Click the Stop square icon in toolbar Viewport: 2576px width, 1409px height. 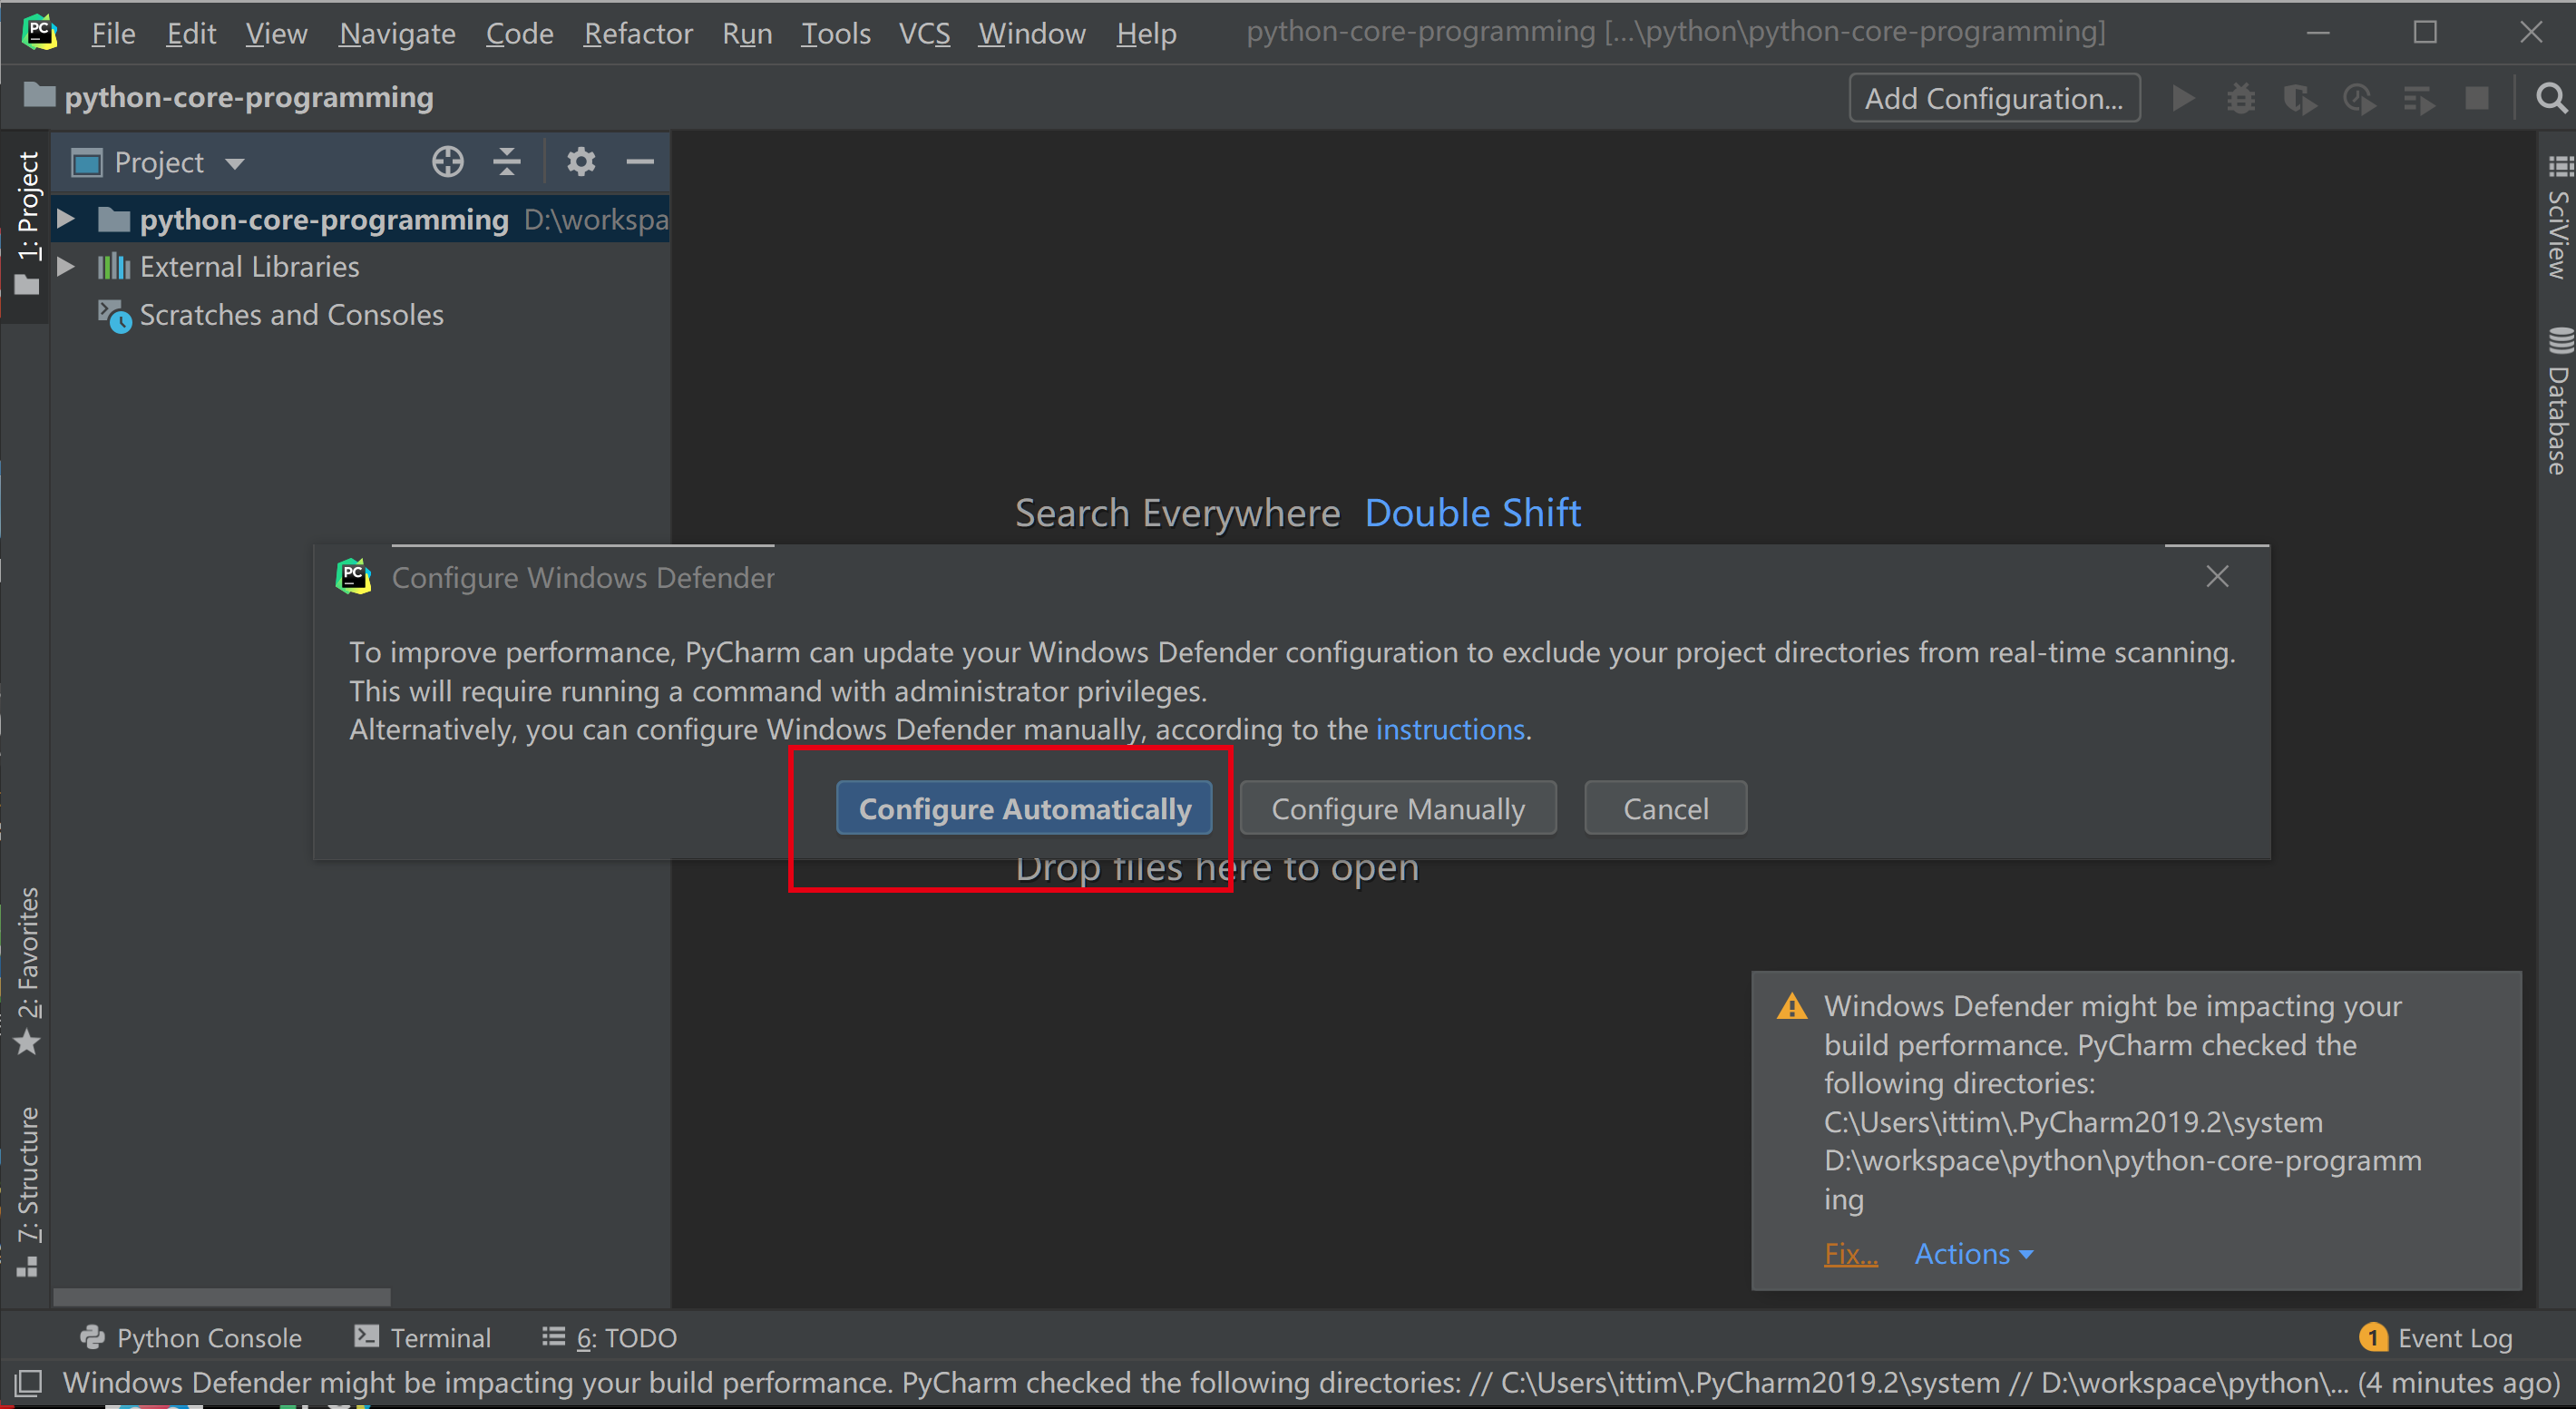[x=2477, y=98]
